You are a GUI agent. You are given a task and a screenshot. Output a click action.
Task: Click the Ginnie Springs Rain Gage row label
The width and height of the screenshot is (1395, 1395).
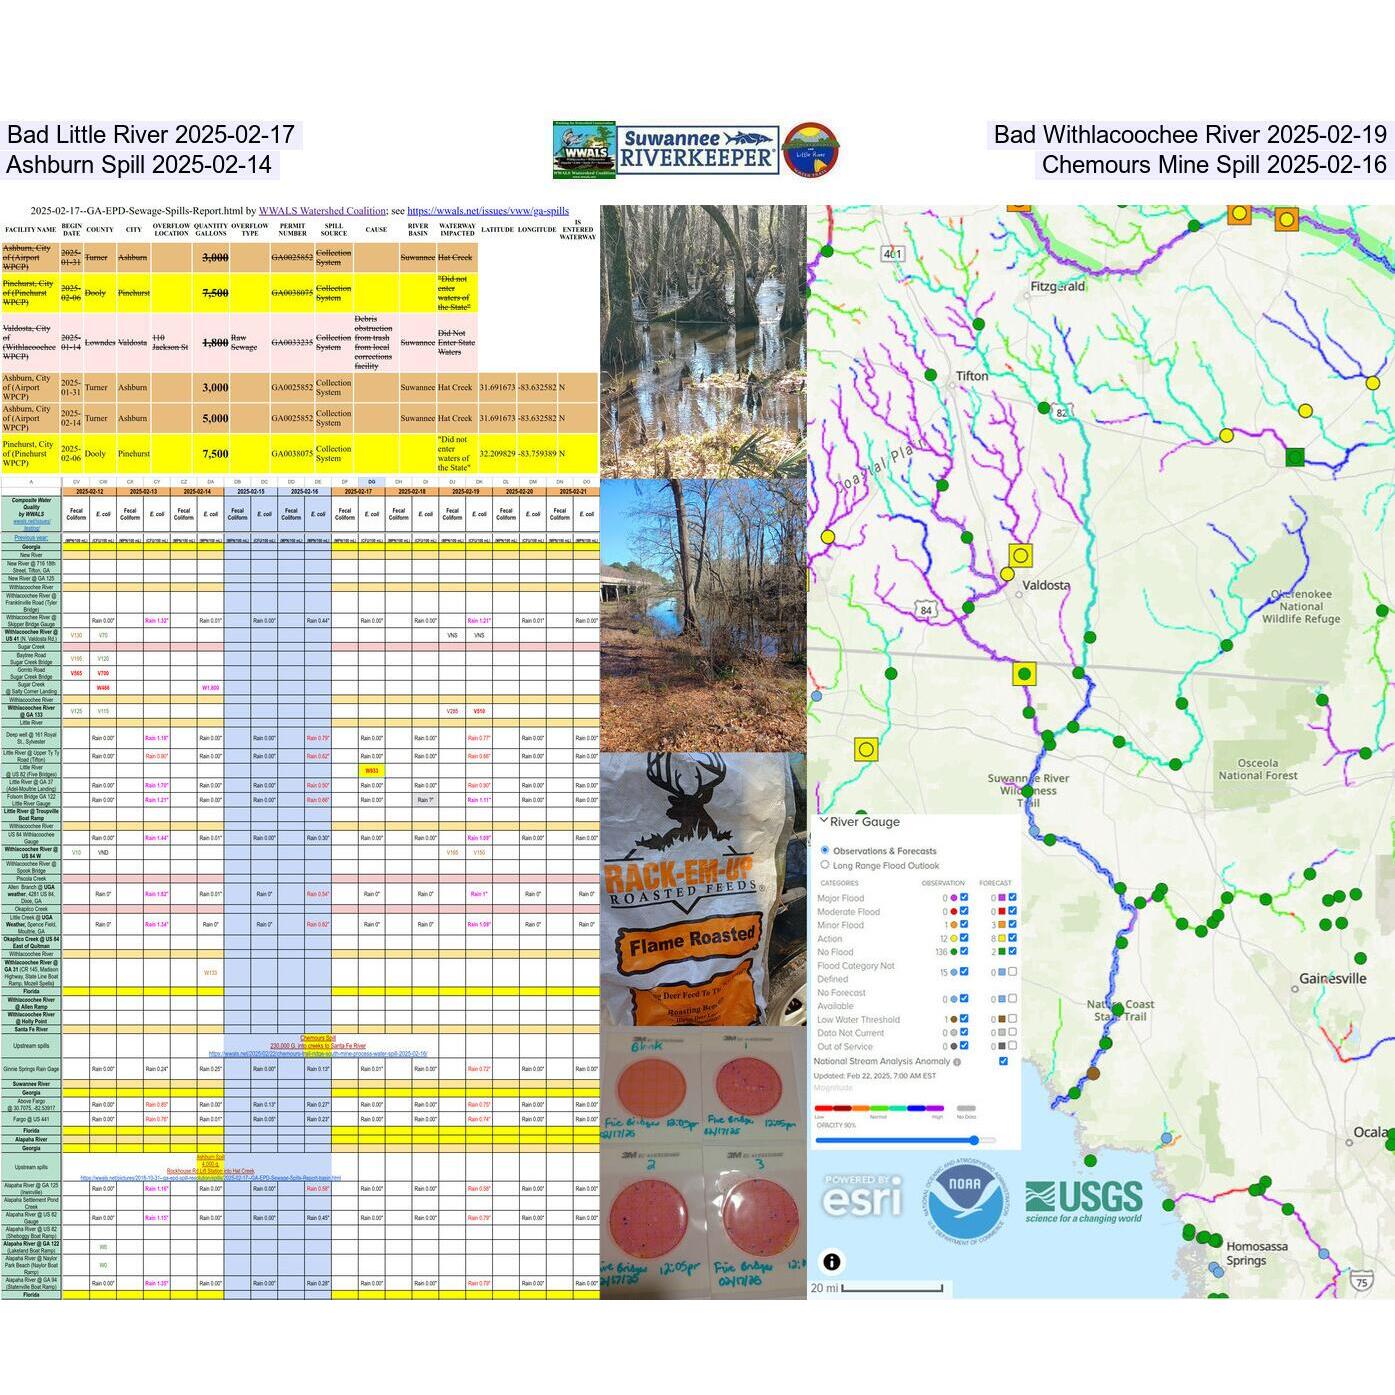(x=31, y=1069)
